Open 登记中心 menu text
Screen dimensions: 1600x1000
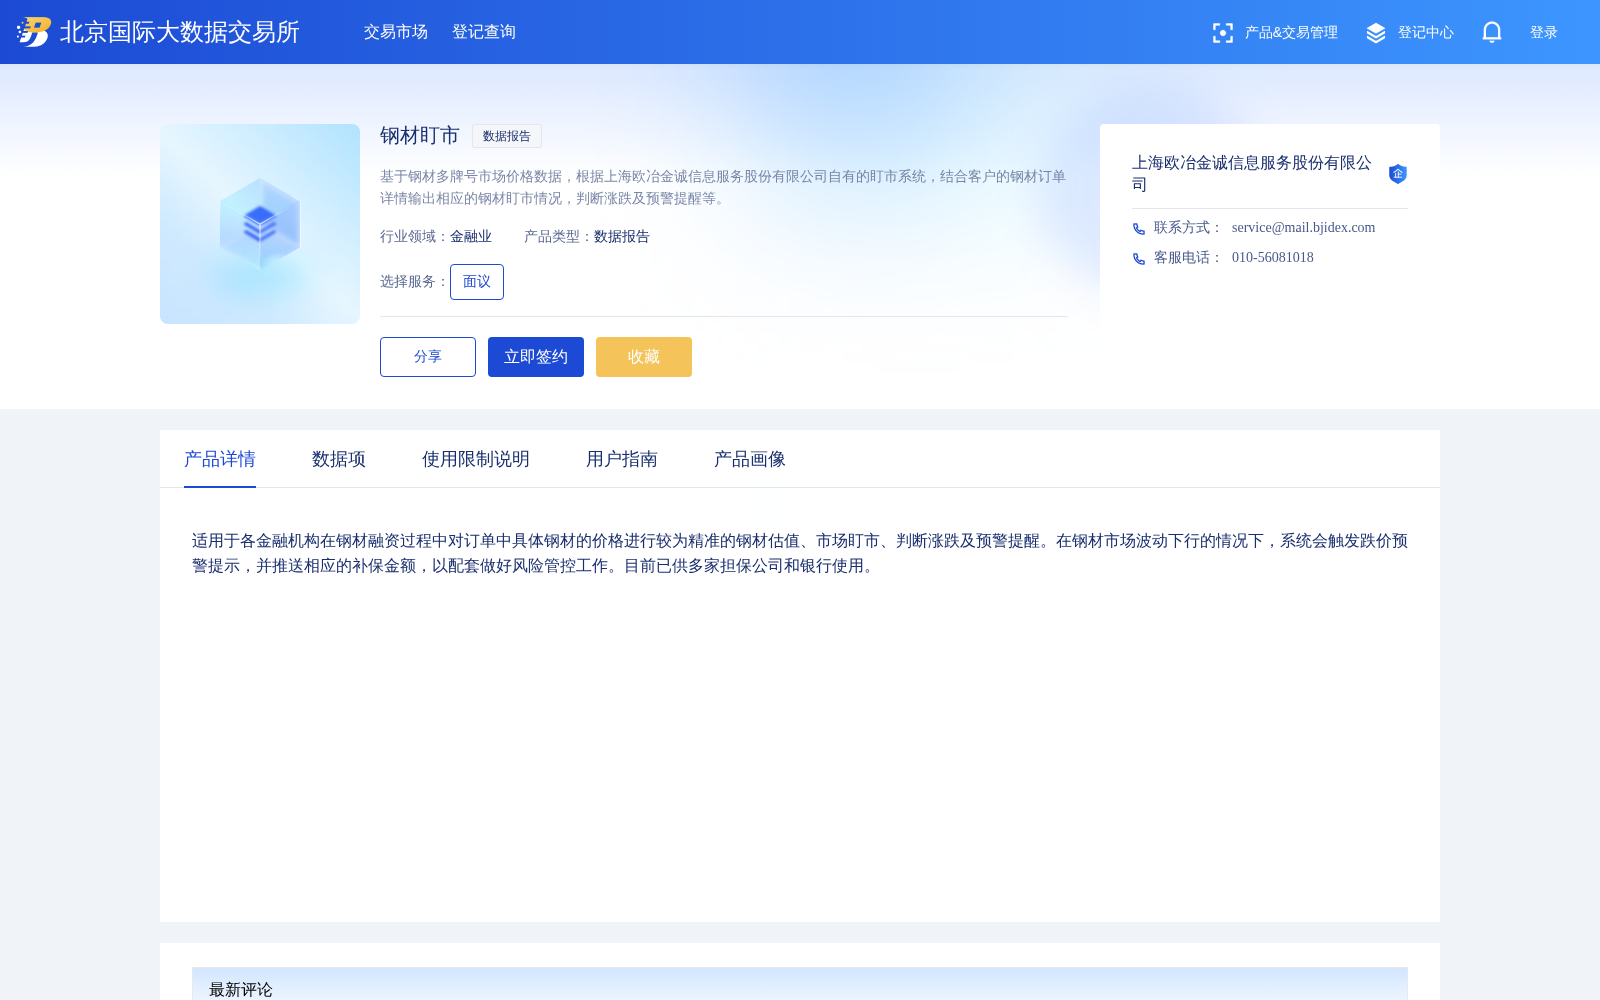[x=1426, y=33]
